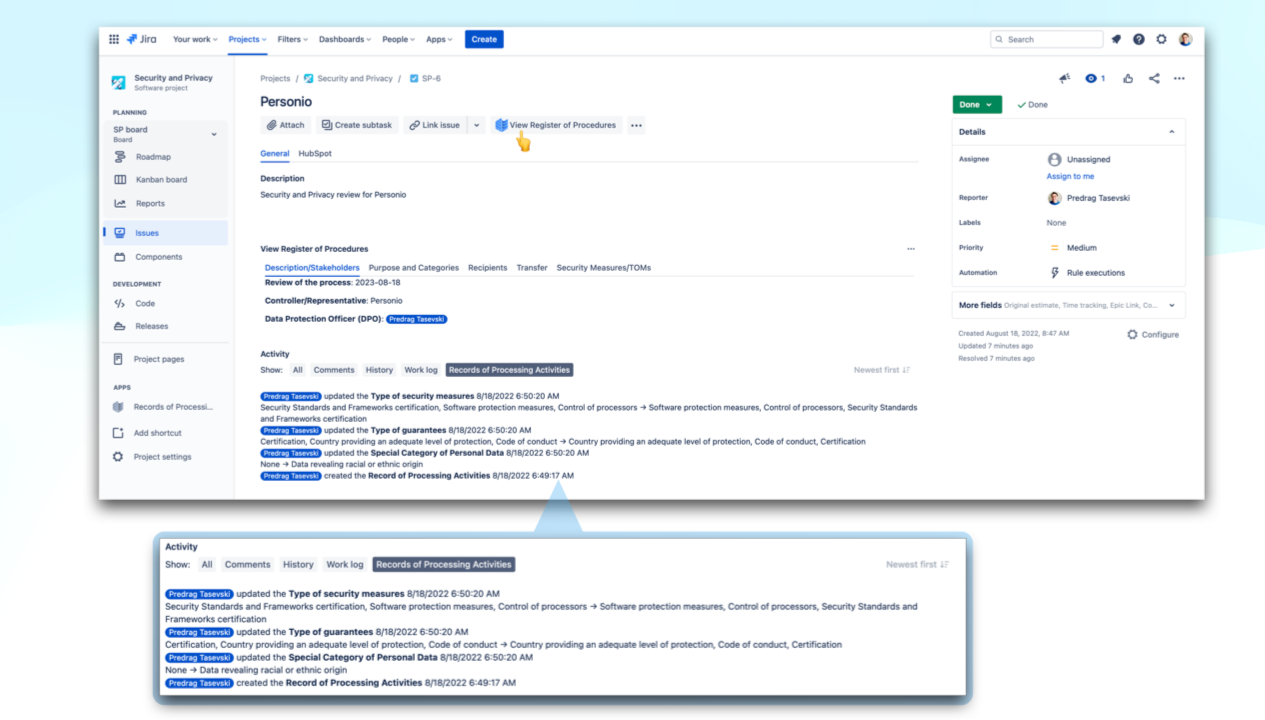The height and width of the screenshot is (720, 1265).
Task: Expand the SP board dropdown
Action: 213,134
